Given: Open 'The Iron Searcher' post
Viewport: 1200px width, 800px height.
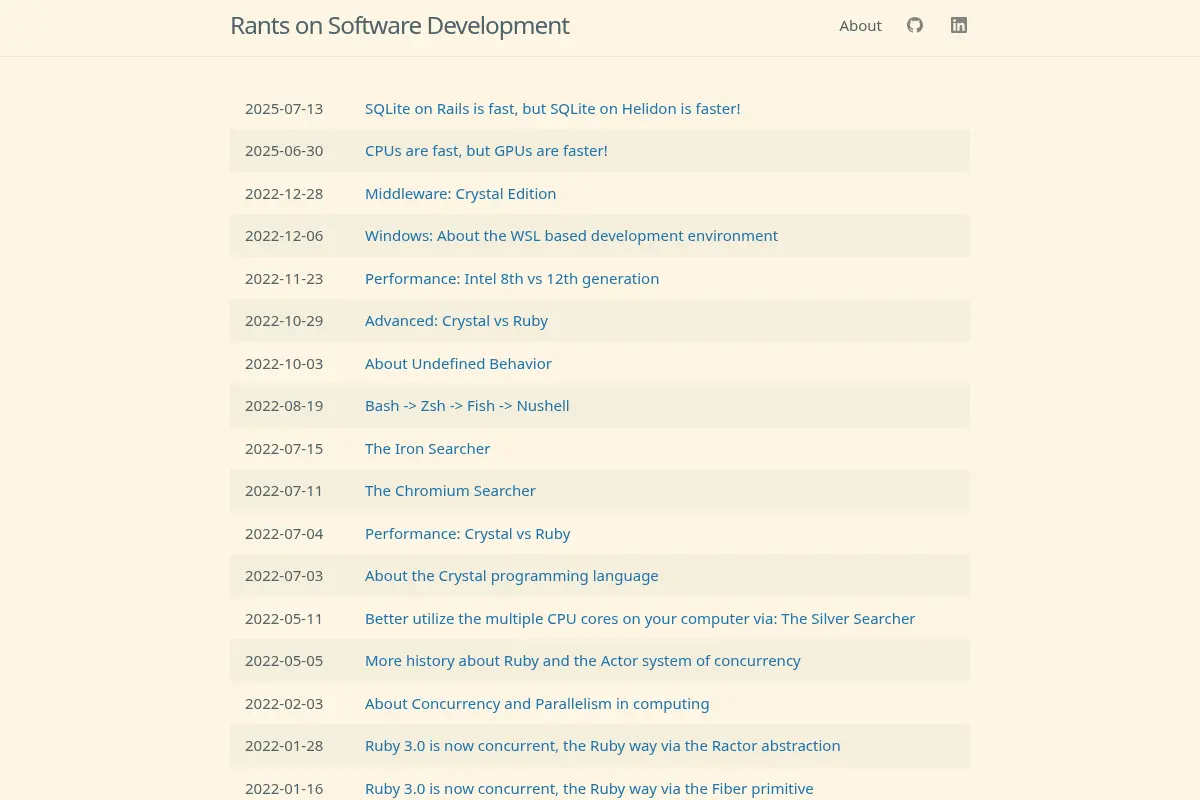Looking at the screenshot, I should (427, 448).
